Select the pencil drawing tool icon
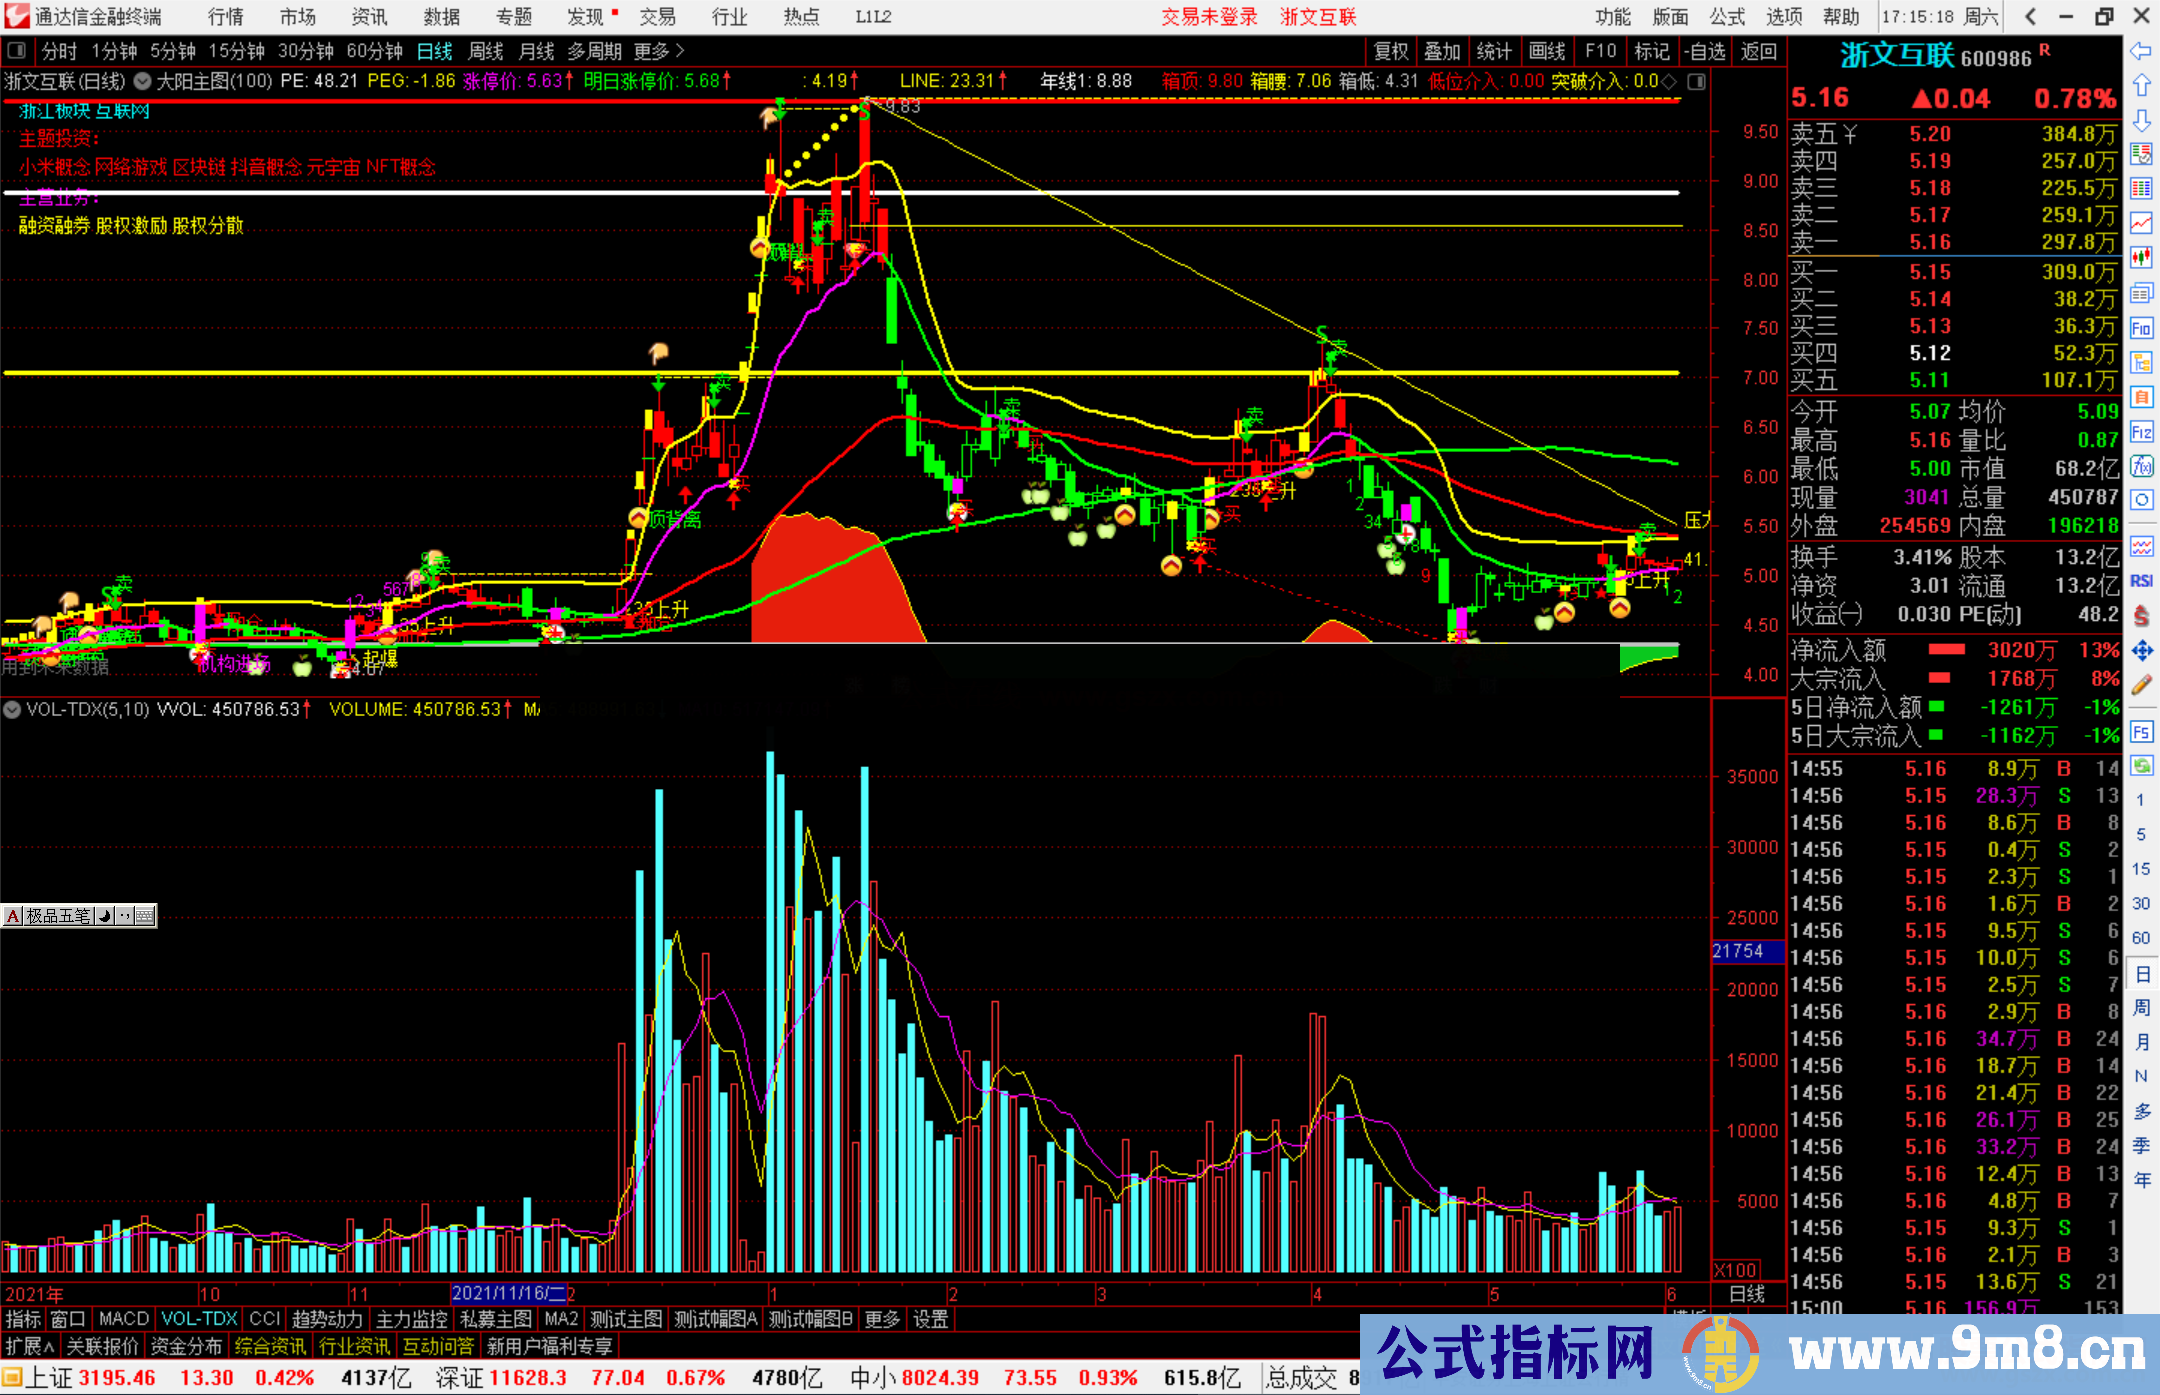The image size is (2160, 1395). coord(2141,685)
